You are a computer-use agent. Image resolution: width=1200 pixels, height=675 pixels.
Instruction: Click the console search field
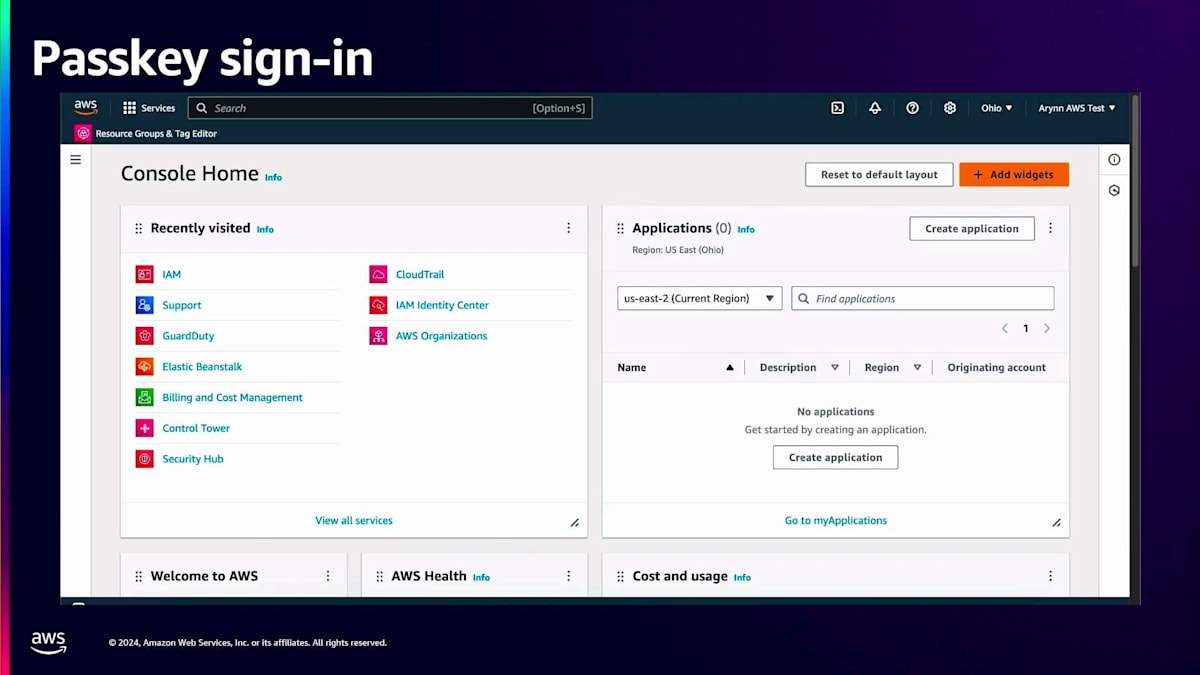390,108
